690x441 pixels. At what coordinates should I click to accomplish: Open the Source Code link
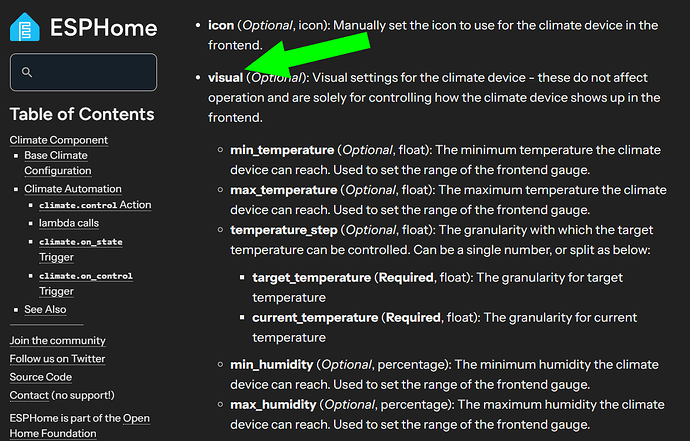pyautogui.click(x=40, y=377)
